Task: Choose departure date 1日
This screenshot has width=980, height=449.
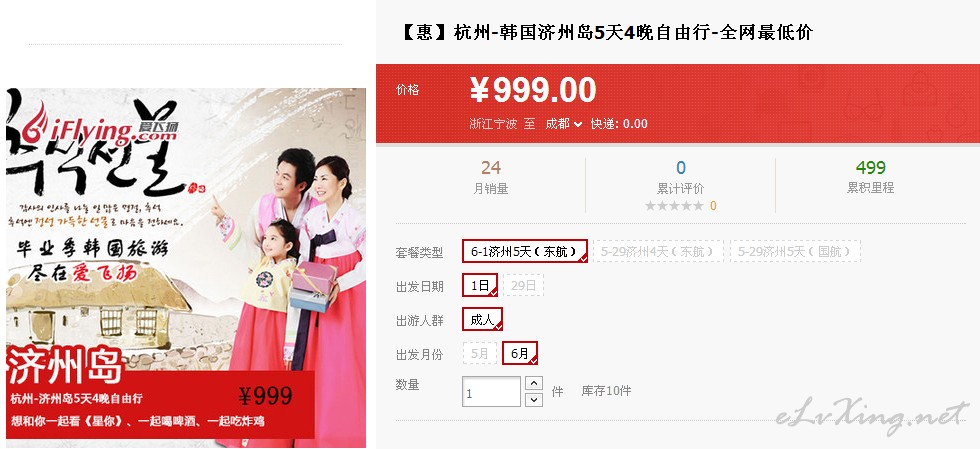Action: [x=480, y=285]
